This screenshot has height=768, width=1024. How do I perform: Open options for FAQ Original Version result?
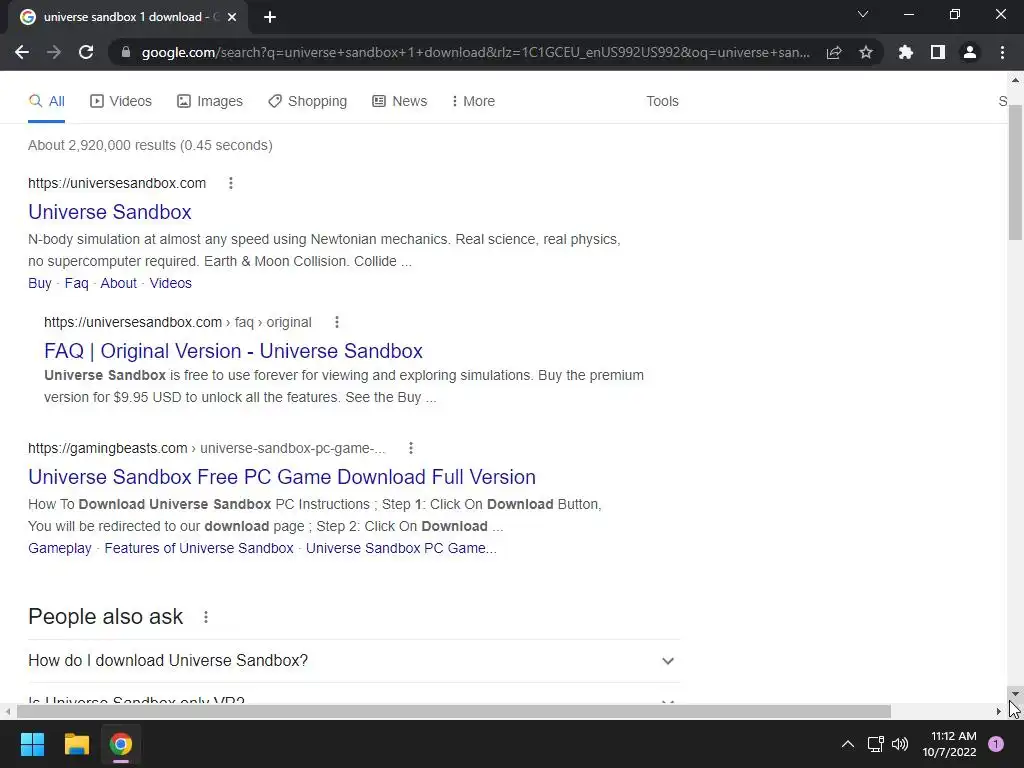(337, 322)
